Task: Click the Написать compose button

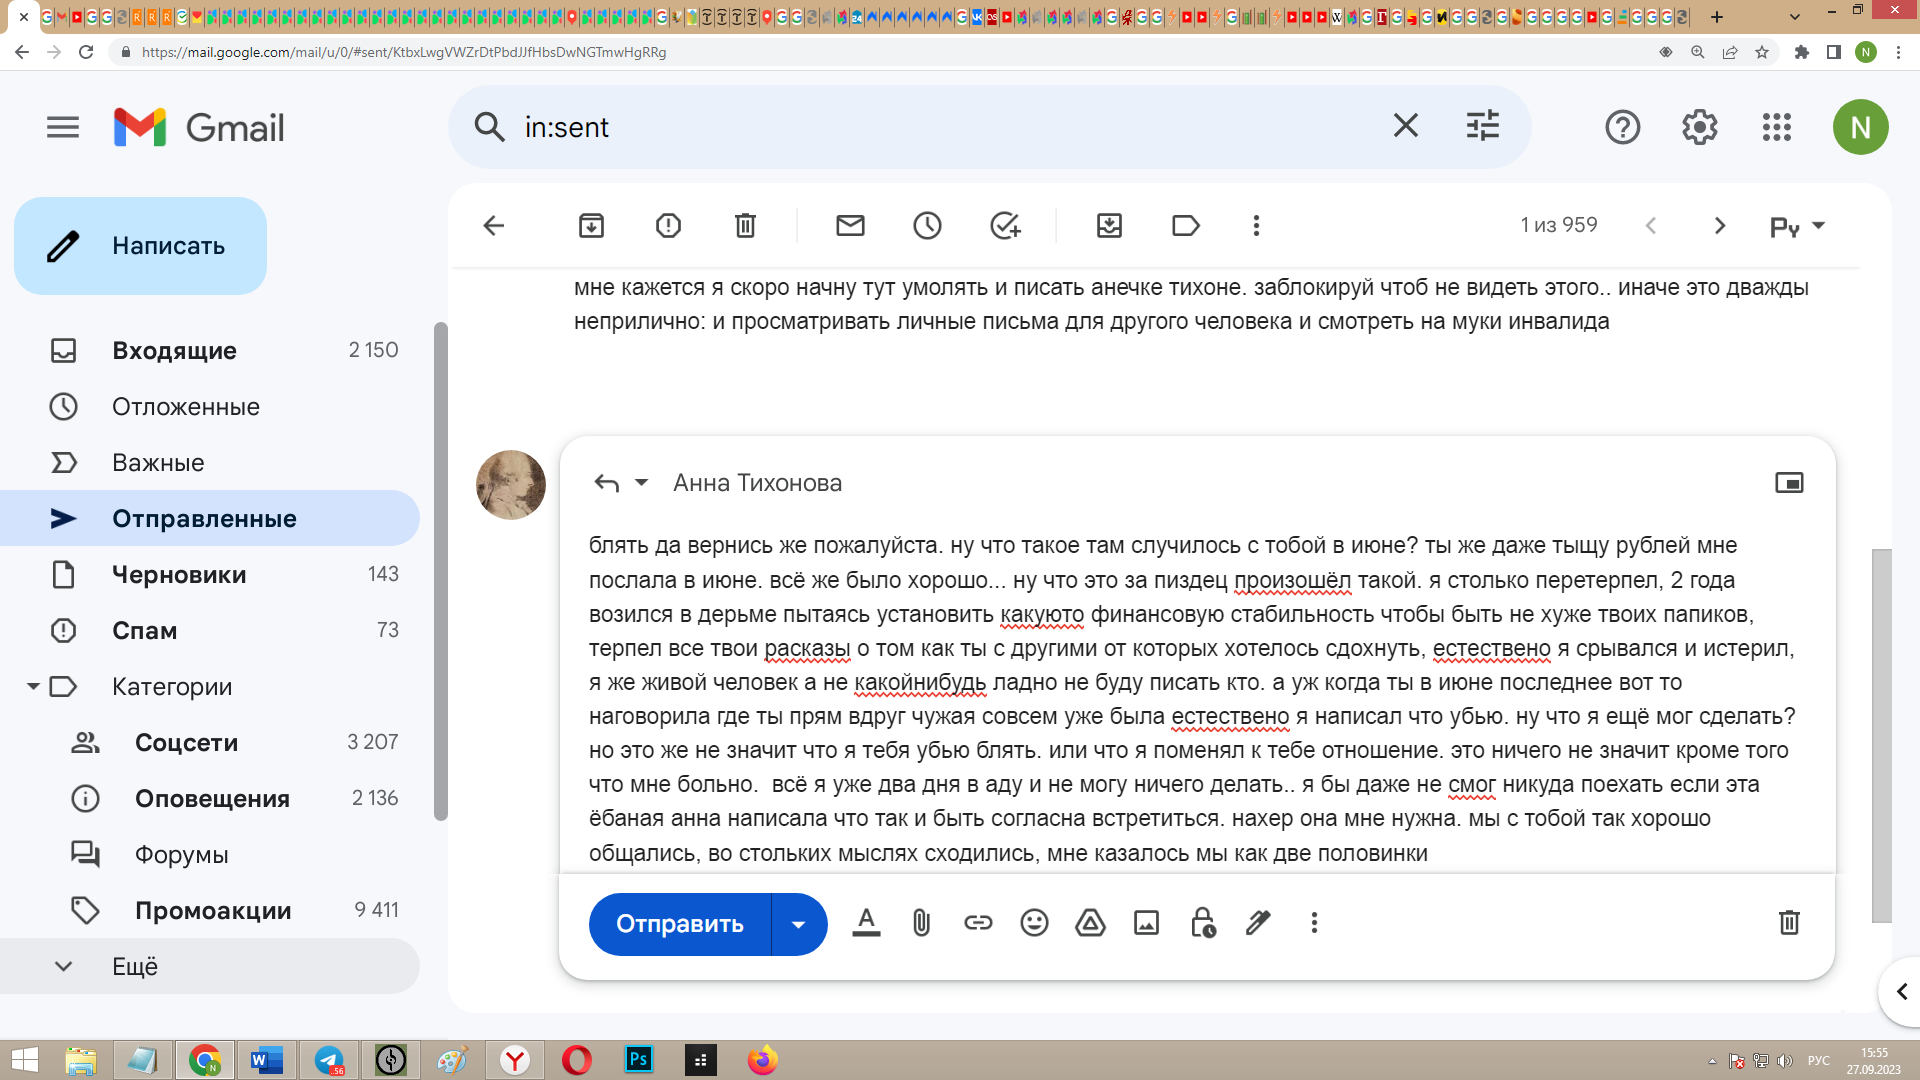Action: click(141, 246)
